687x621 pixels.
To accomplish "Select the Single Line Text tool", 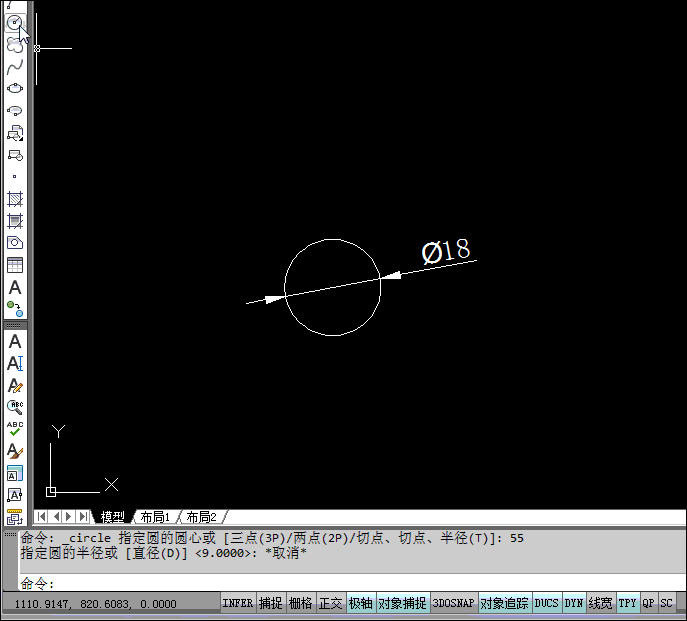I will [15, 363].
